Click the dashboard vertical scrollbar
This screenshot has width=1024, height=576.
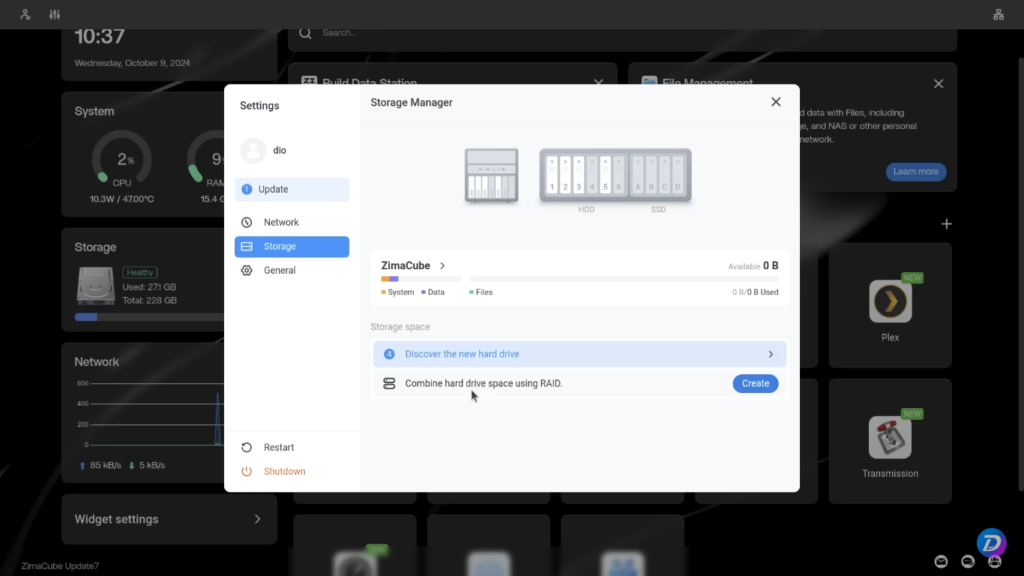pyautogui.click(x=1020, y=274)
